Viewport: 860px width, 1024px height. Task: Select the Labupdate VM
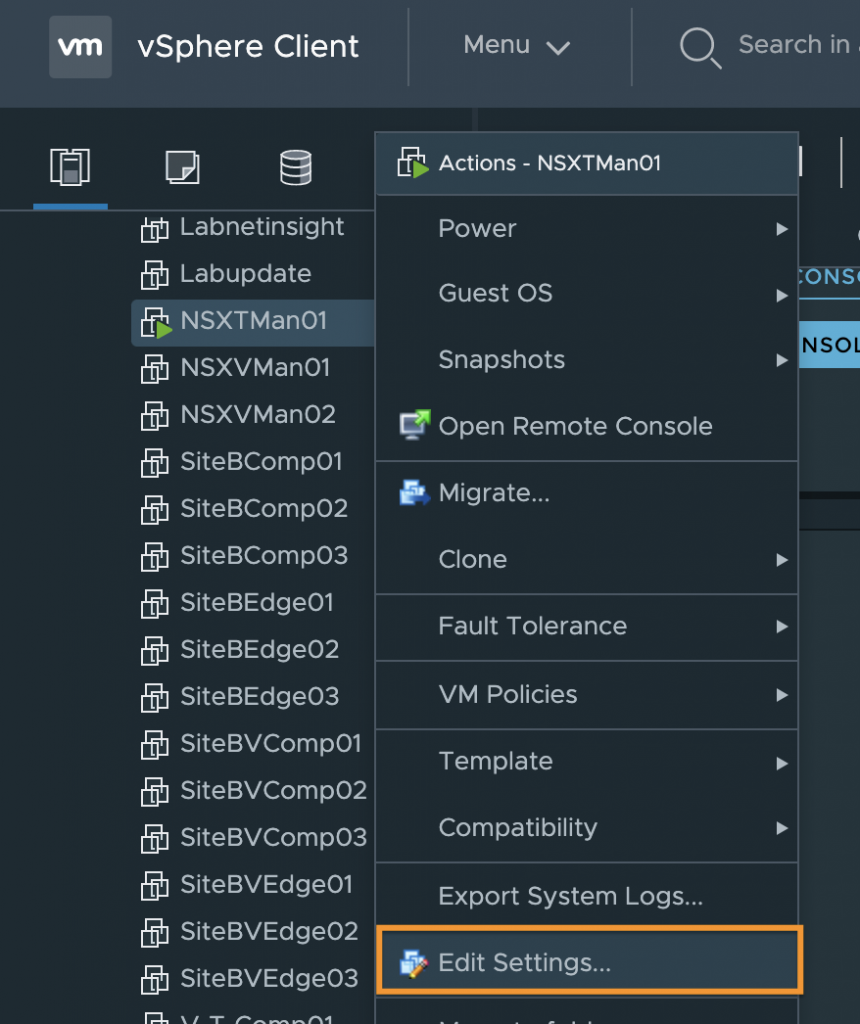pyautogui.click(x=246, y=274)
